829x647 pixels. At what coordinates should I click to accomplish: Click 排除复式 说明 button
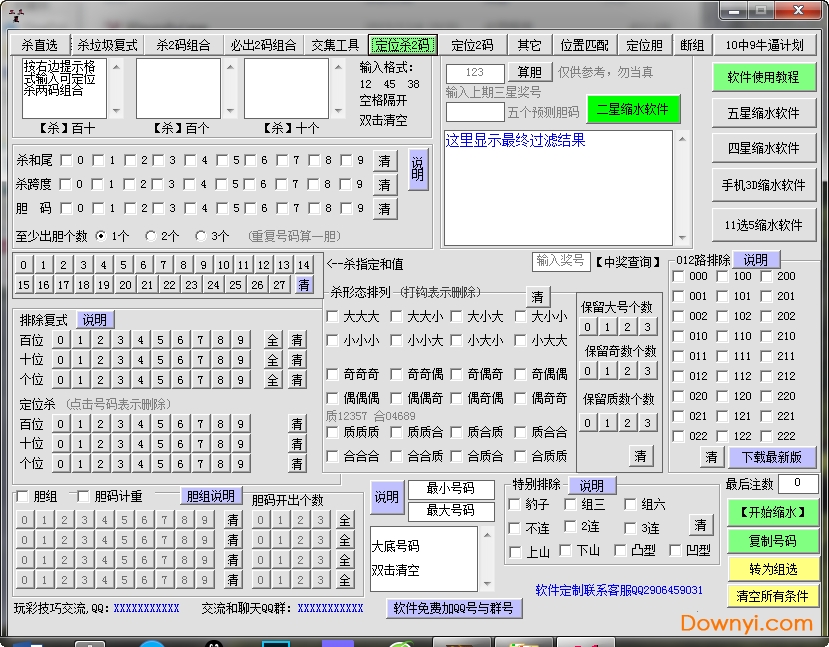95,320
